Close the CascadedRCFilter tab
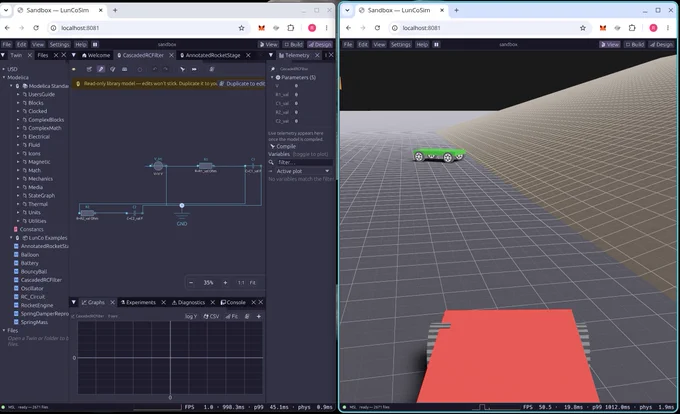The image size is (680, 414). click(171, 55)
